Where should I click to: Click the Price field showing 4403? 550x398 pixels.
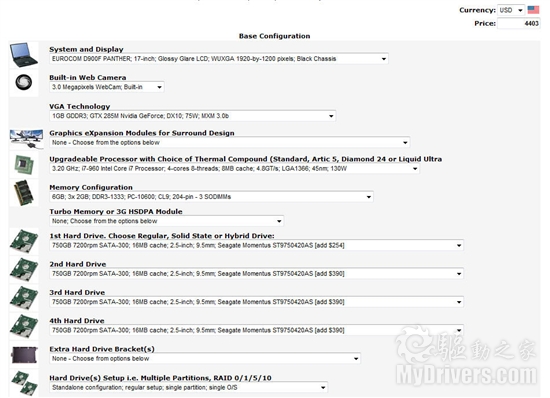click(x=518, y=23)
